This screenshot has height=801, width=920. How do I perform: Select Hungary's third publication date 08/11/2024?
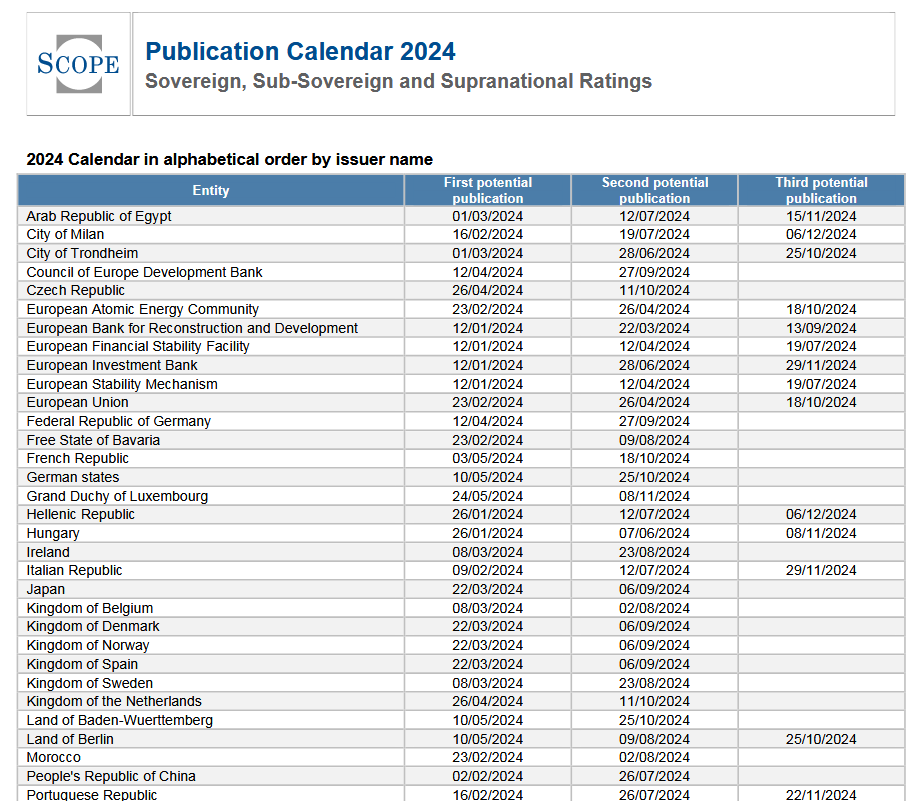(821, 533)
